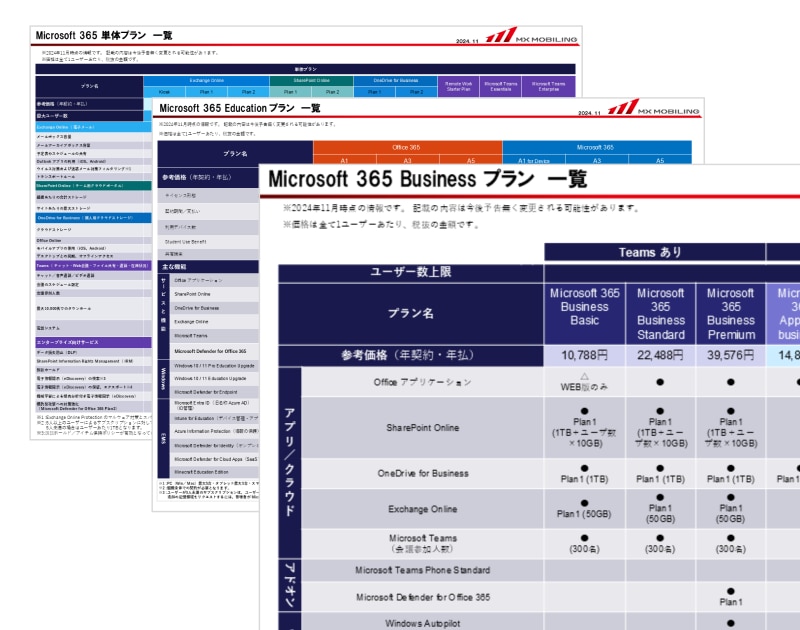Click the "Windows 10 / 11 Pro Education Upgrade" row
The height and width of the screenshot is (630, 800).
[214, 366]
